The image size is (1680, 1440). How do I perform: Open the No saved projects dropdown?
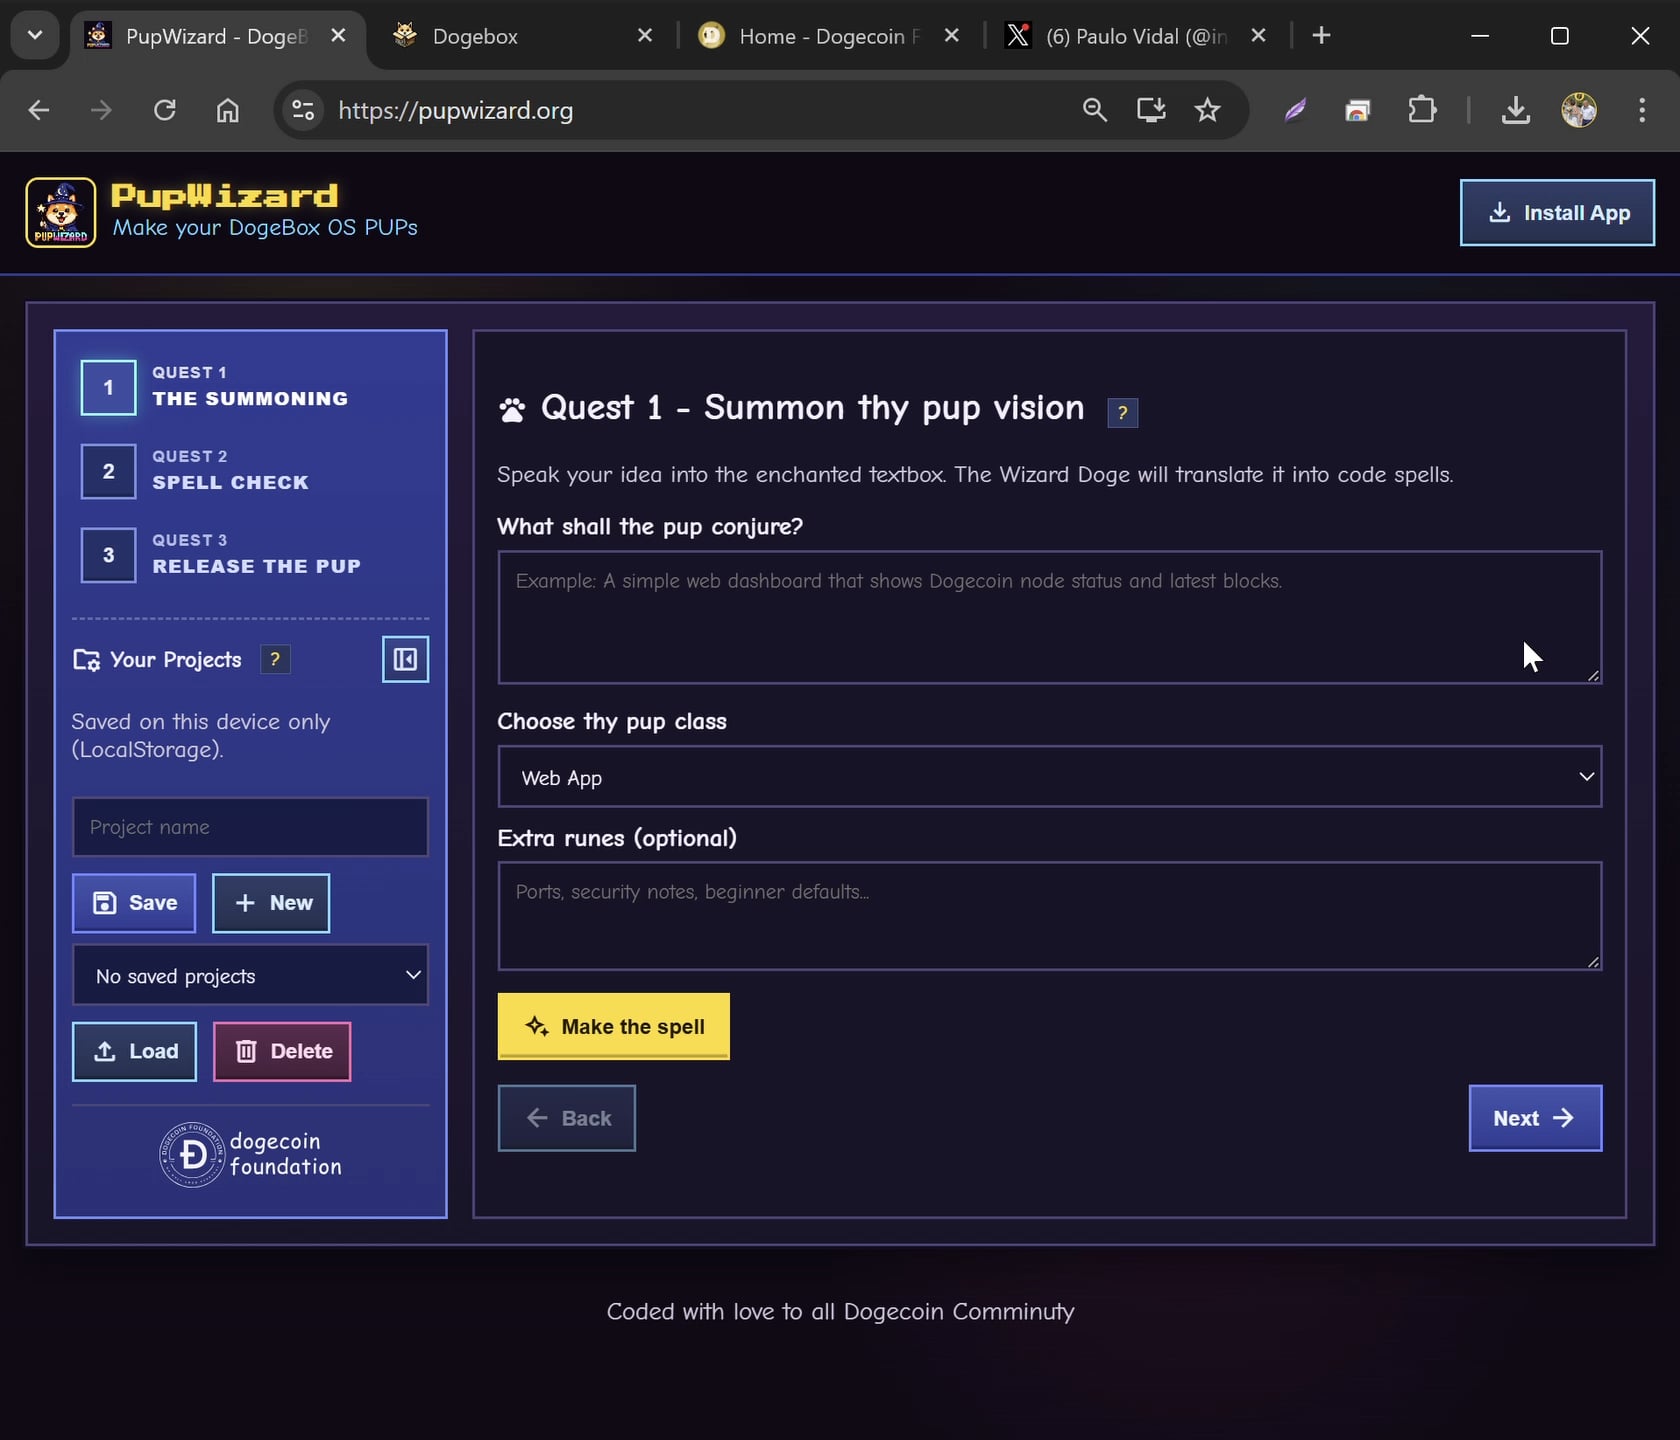(250, 976)
